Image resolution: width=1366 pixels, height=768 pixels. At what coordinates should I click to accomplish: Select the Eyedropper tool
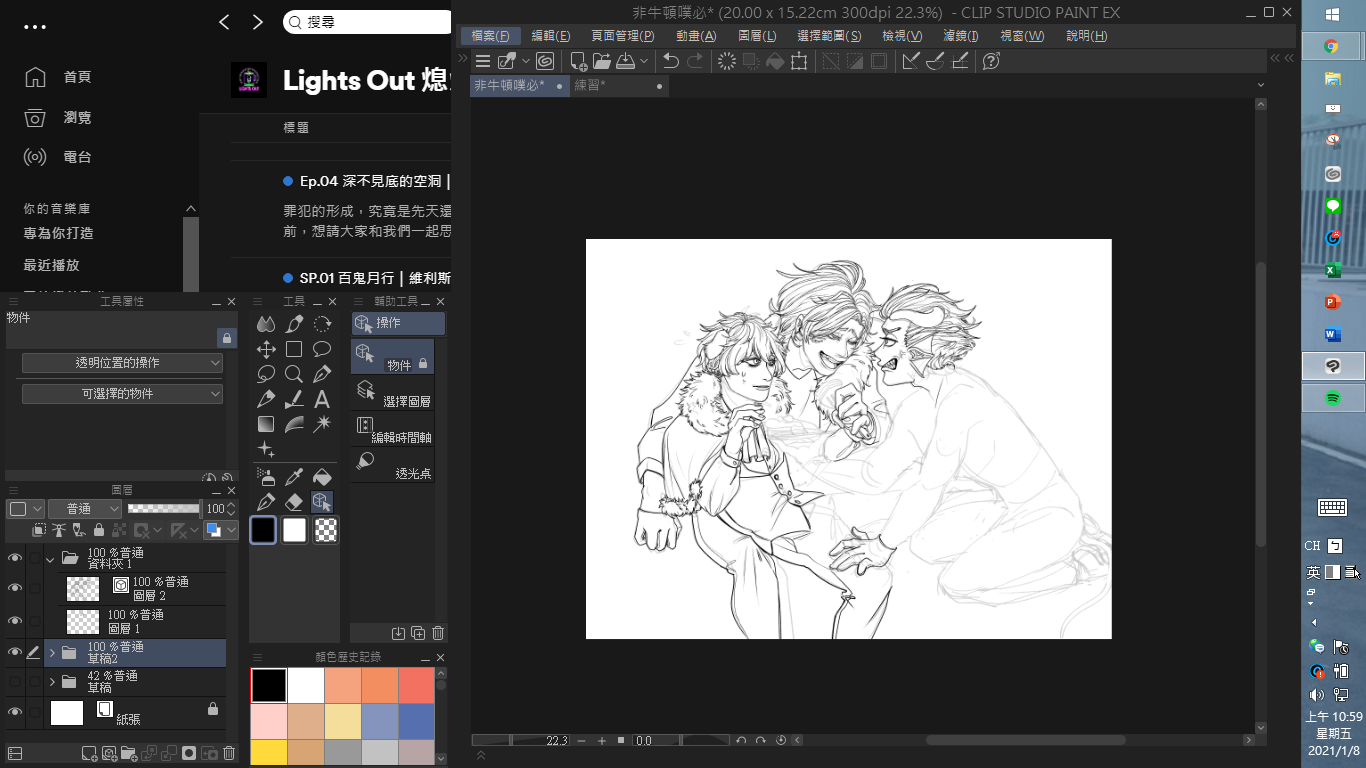[x=294, y=477]
